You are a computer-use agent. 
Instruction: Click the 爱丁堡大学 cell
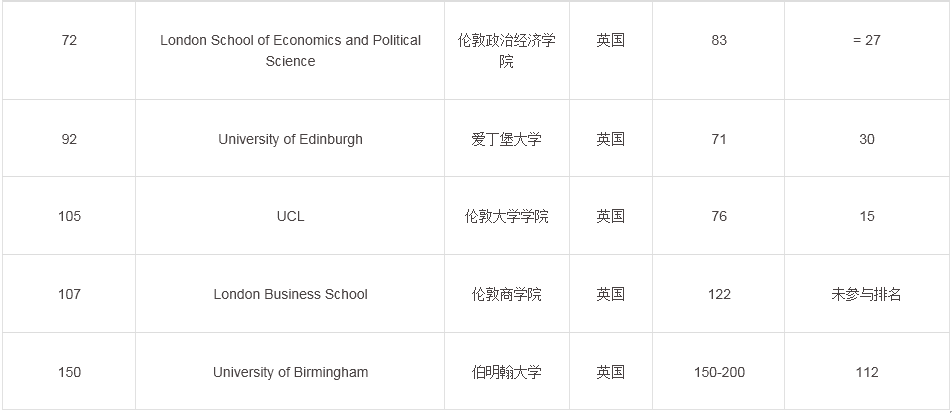(506, 140)
